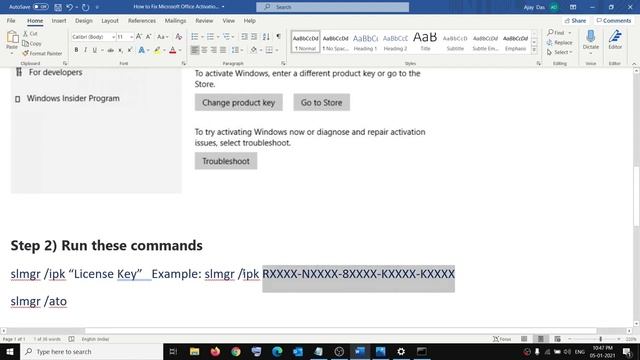This screenshot has width=640, height=360.
Task: Expand the highlight color dropdown arrow
Action: pyautogui.click(x=164, y=50)
